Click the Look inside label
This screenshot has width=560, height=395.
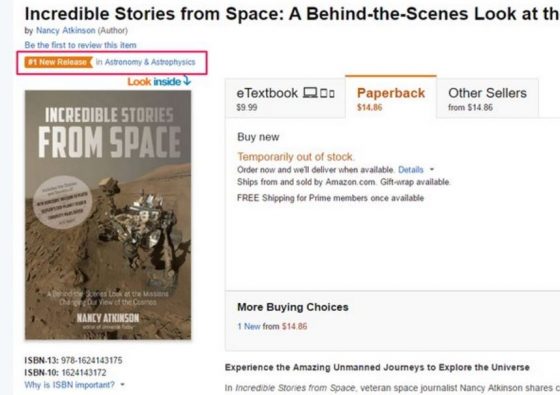154,82
